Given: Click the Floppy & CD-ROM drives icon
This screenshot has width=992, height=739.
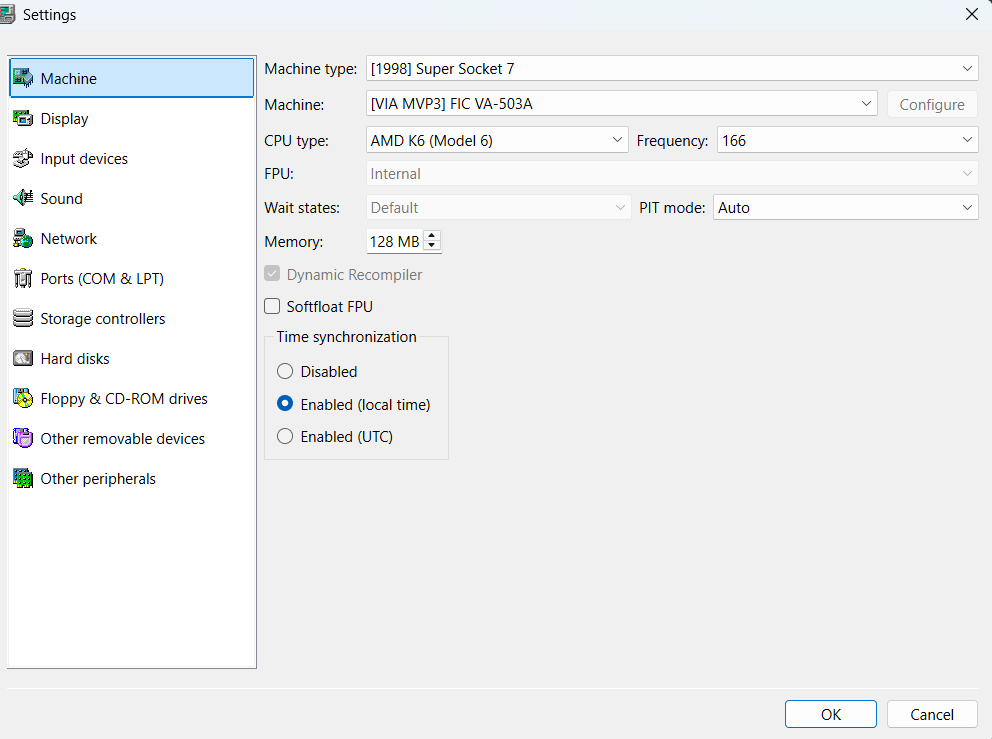Looking at the screenshot, I should pos(23,399).
